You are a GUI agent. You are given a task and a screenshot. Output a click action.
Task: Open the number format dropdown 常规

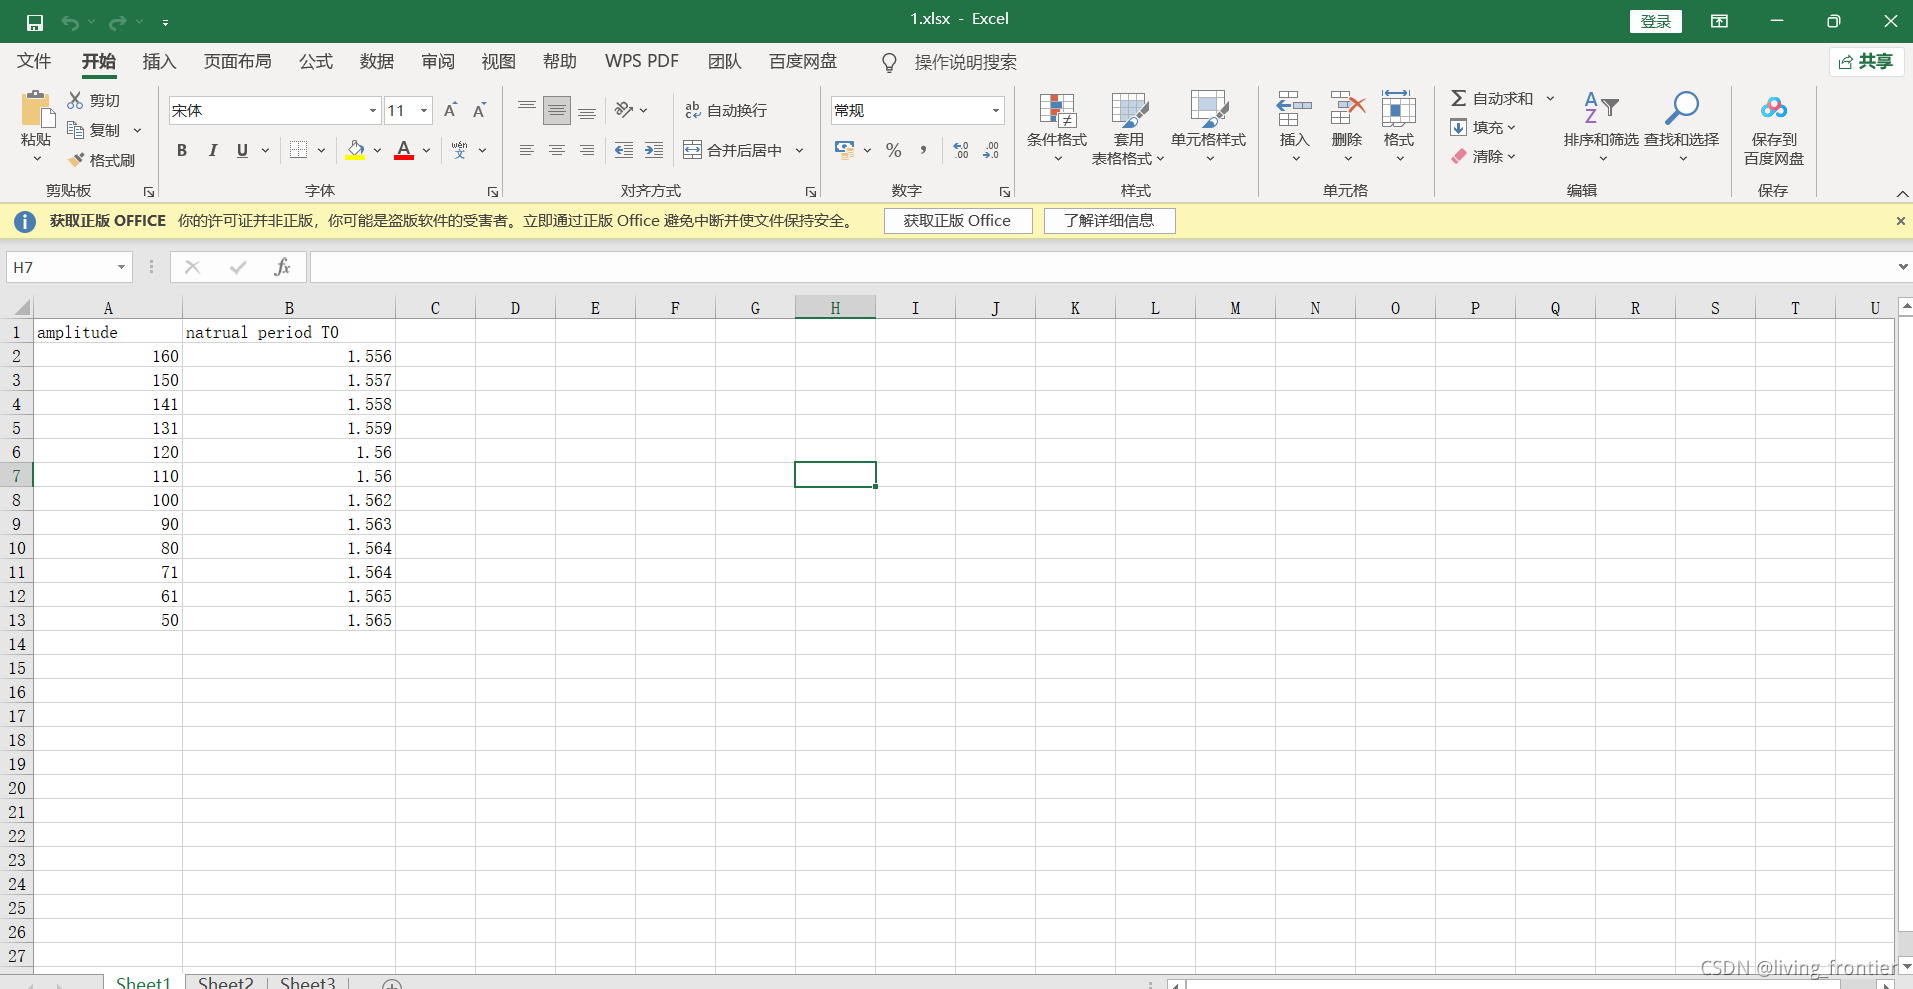(x=996, y=110)
